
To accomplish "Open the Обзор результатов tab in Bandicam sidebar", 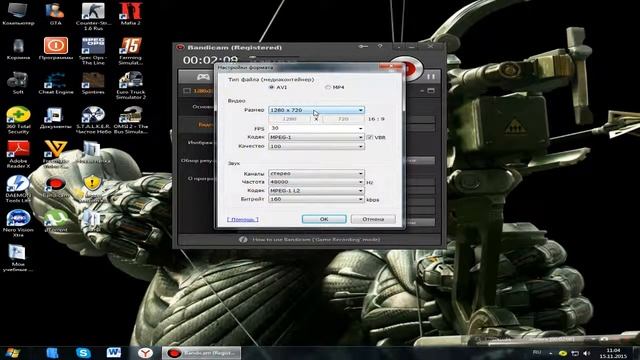I will pos(198,161).
